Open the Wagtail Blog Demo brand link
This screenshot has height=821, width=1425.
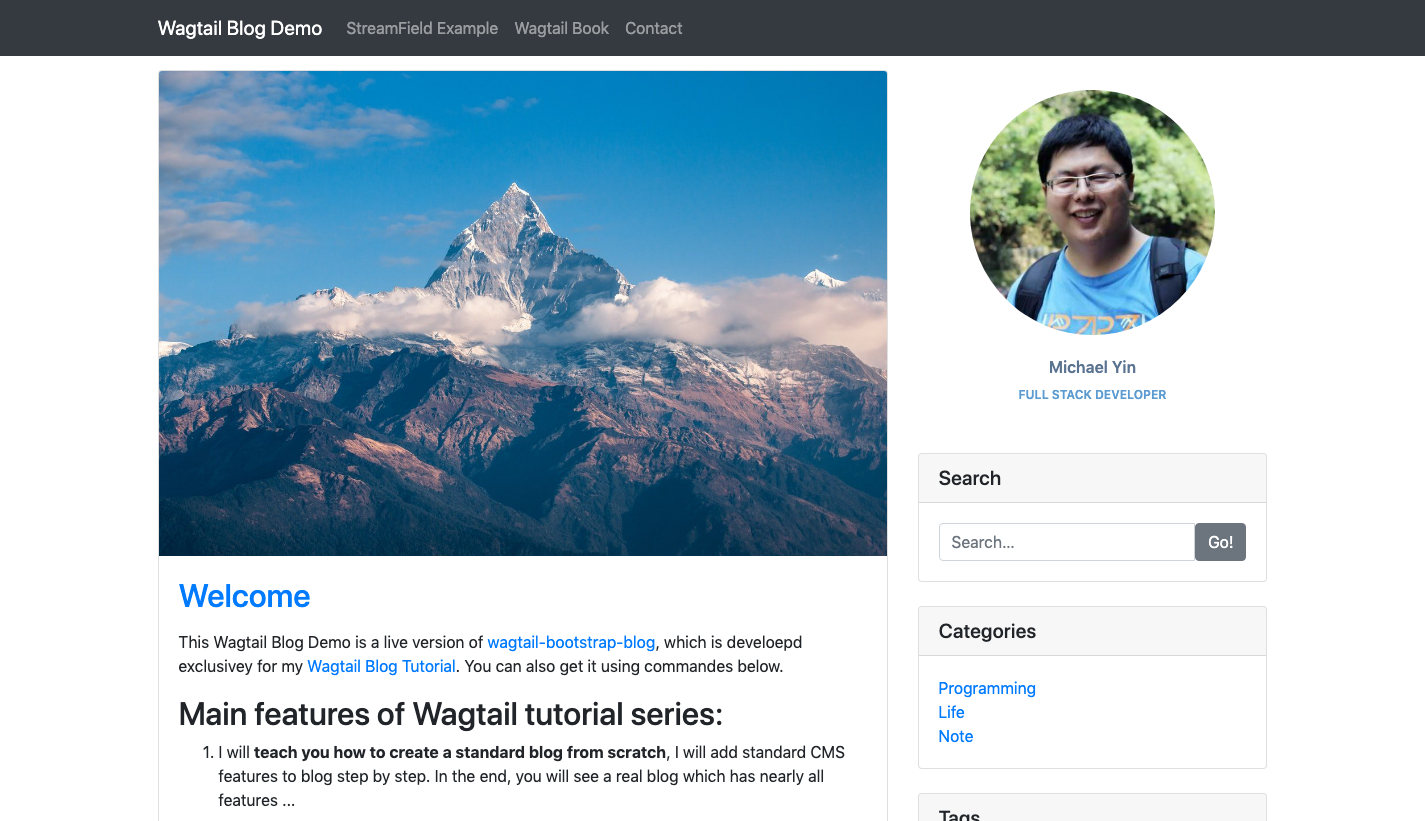(240, 28)
